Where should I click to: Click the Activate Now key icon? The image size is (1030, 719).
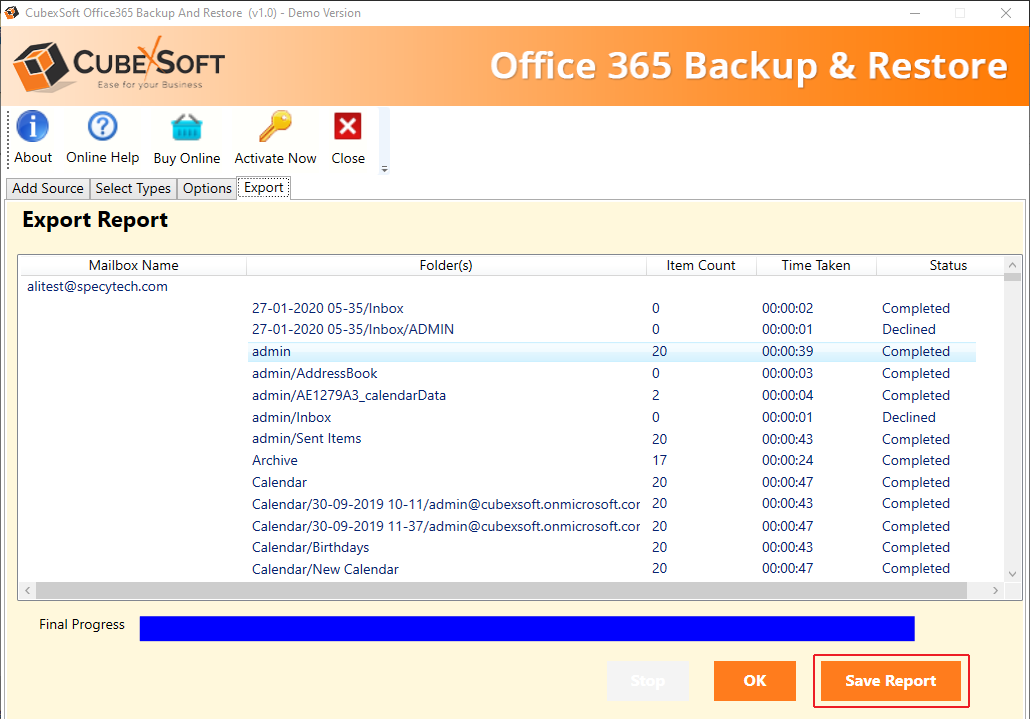275,126
